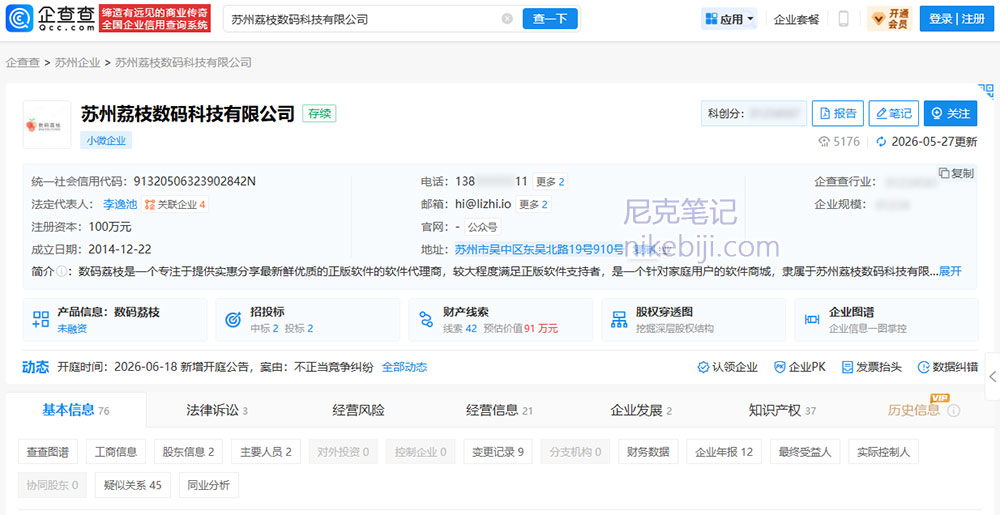Collapse side panel with right-edge chevron
Screen dimensions: 1000x515
(992, 377)
